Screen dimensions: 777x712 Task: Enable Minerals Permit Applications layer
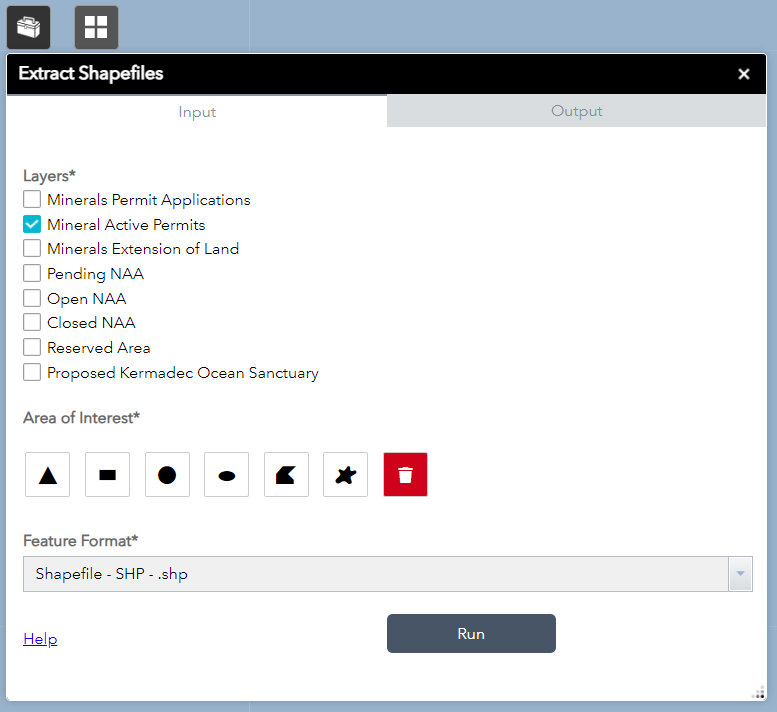tap(32, 200)
